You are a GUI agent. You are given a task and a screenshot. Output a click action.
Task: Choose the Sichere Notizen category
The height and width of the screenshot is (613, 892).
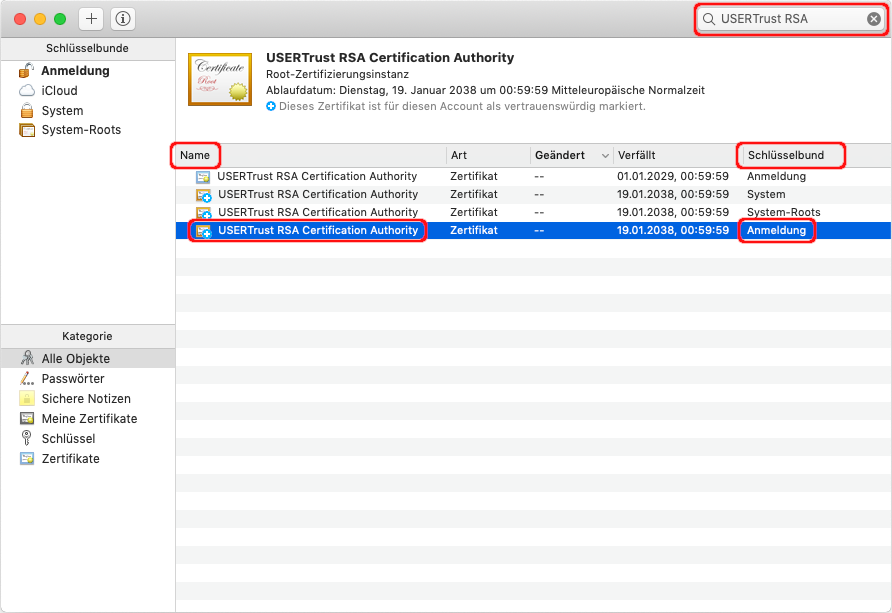tap(88, 398)
